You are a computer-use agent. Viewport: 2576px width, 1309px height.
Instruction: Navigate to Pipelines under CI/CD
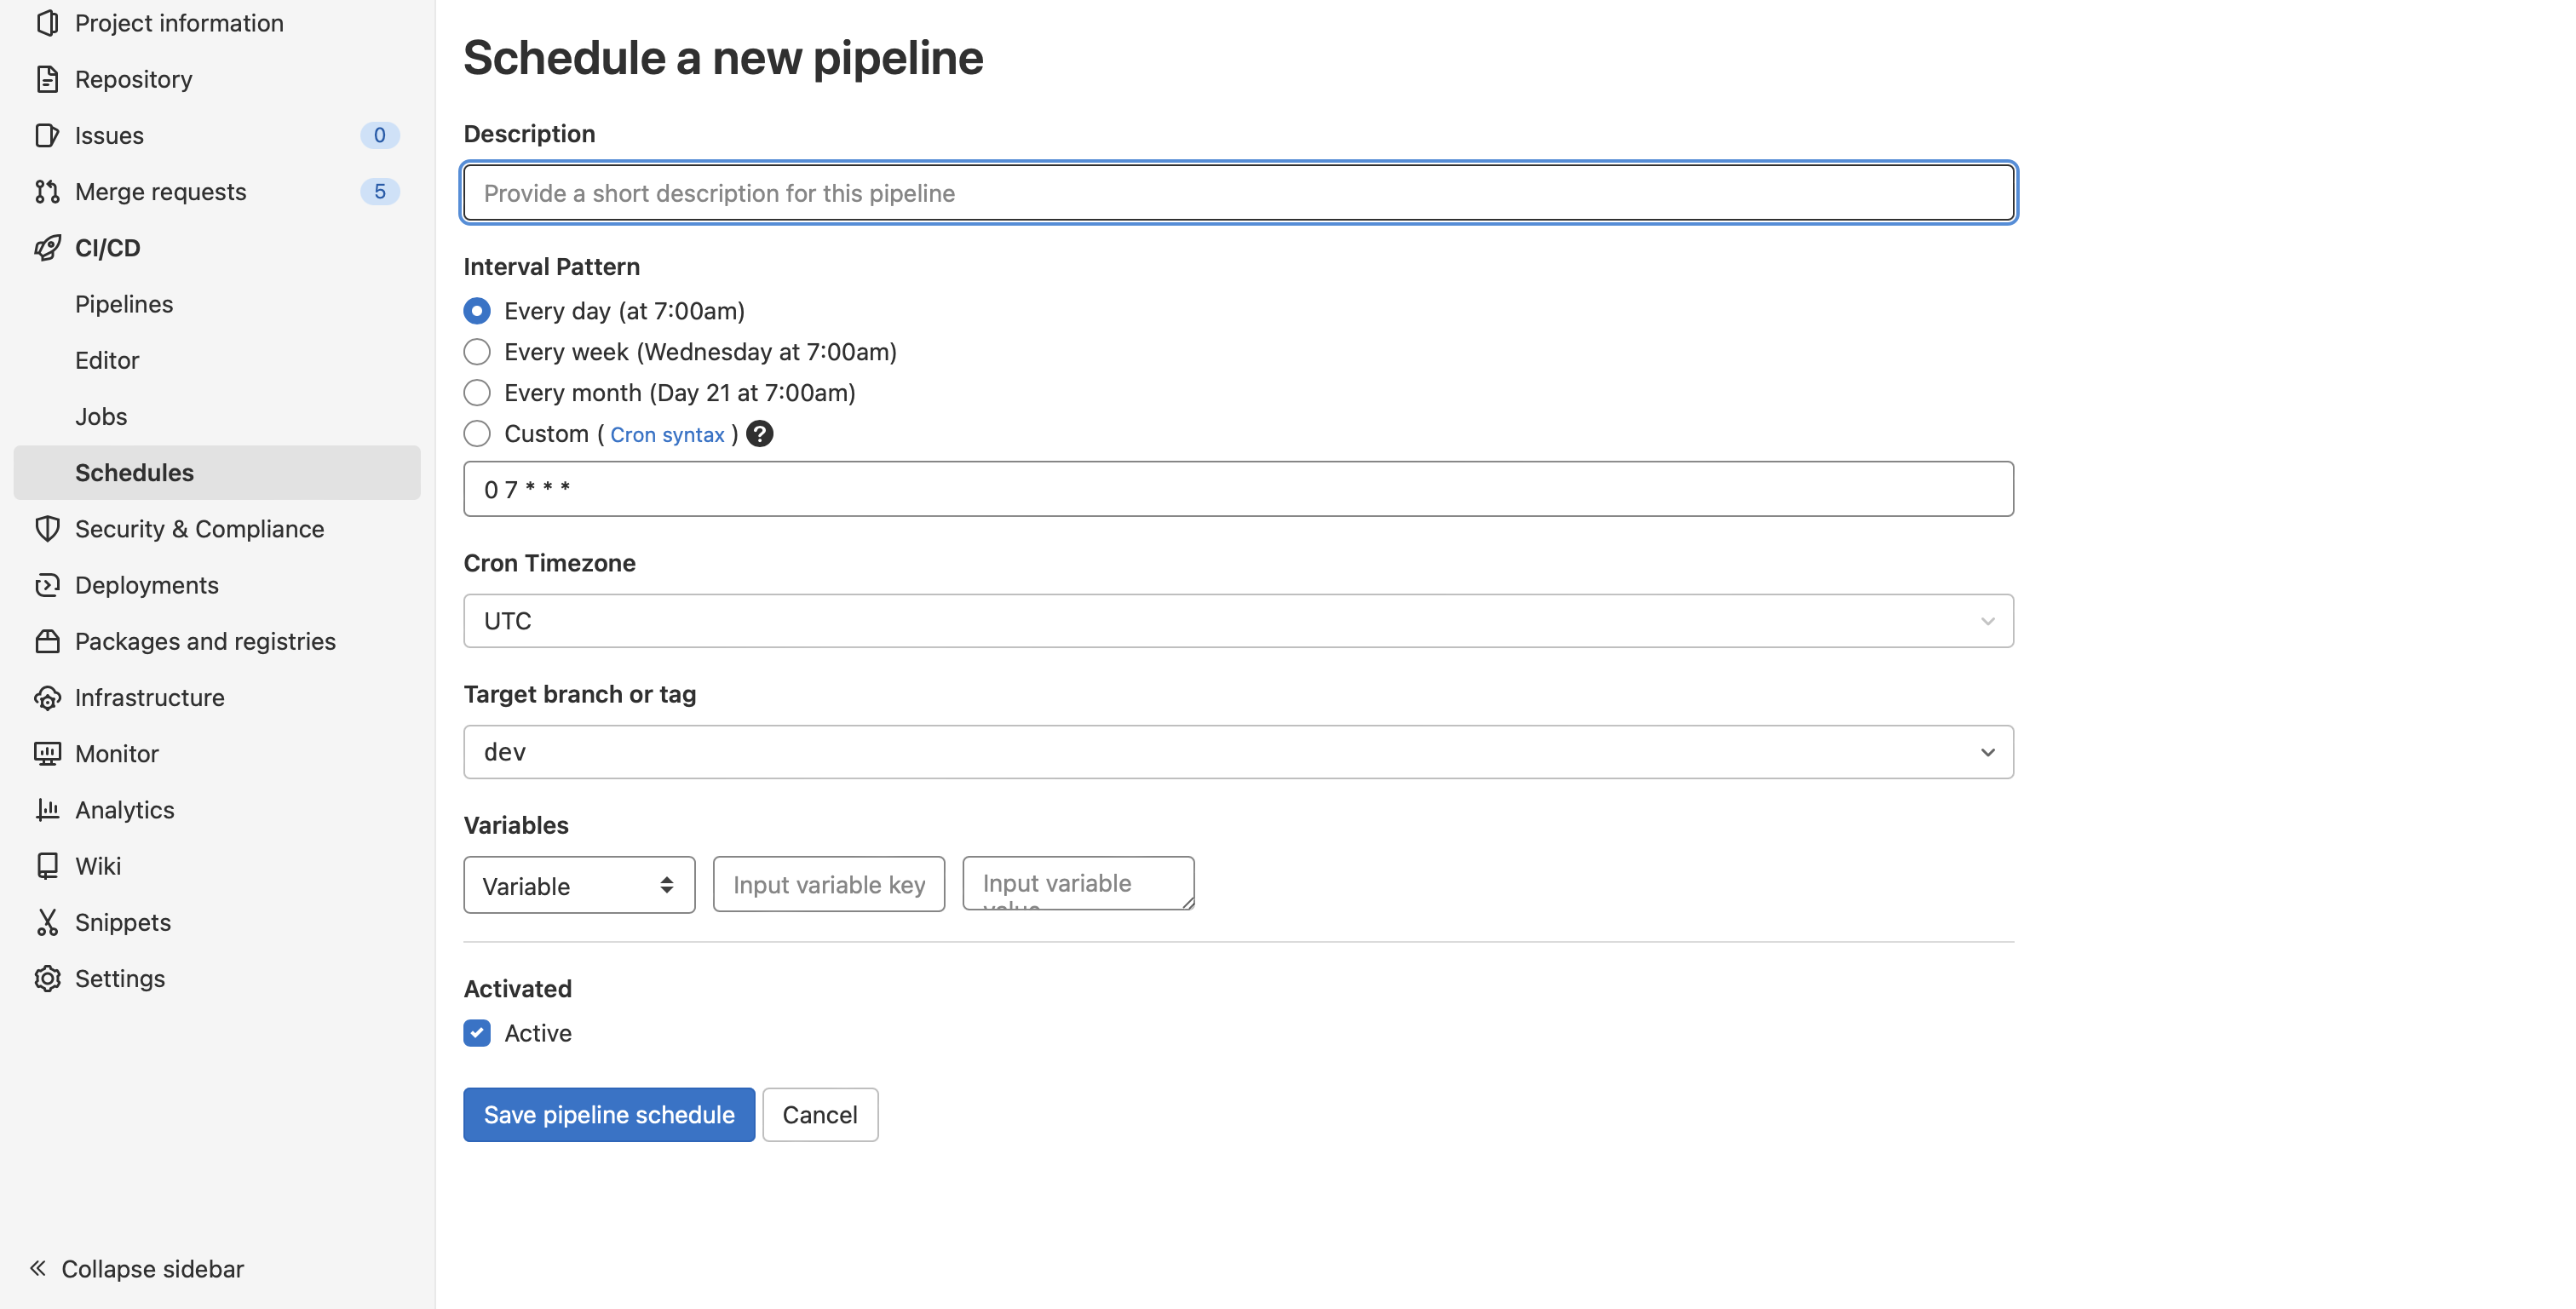[124, 302]
